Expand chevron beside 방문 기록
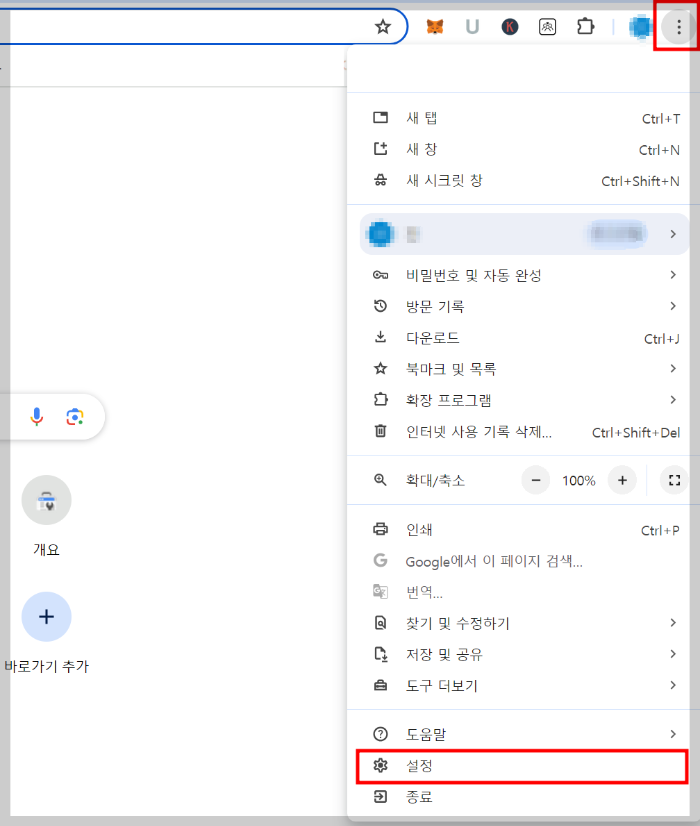The width and height of the screenshot is (700, 826). [x=673, y=306]
